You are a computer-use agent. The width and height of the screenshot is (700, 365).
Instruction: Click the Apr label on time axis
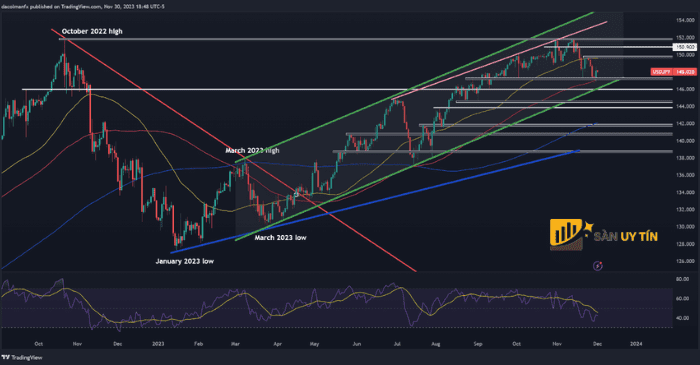click(277, 344)
